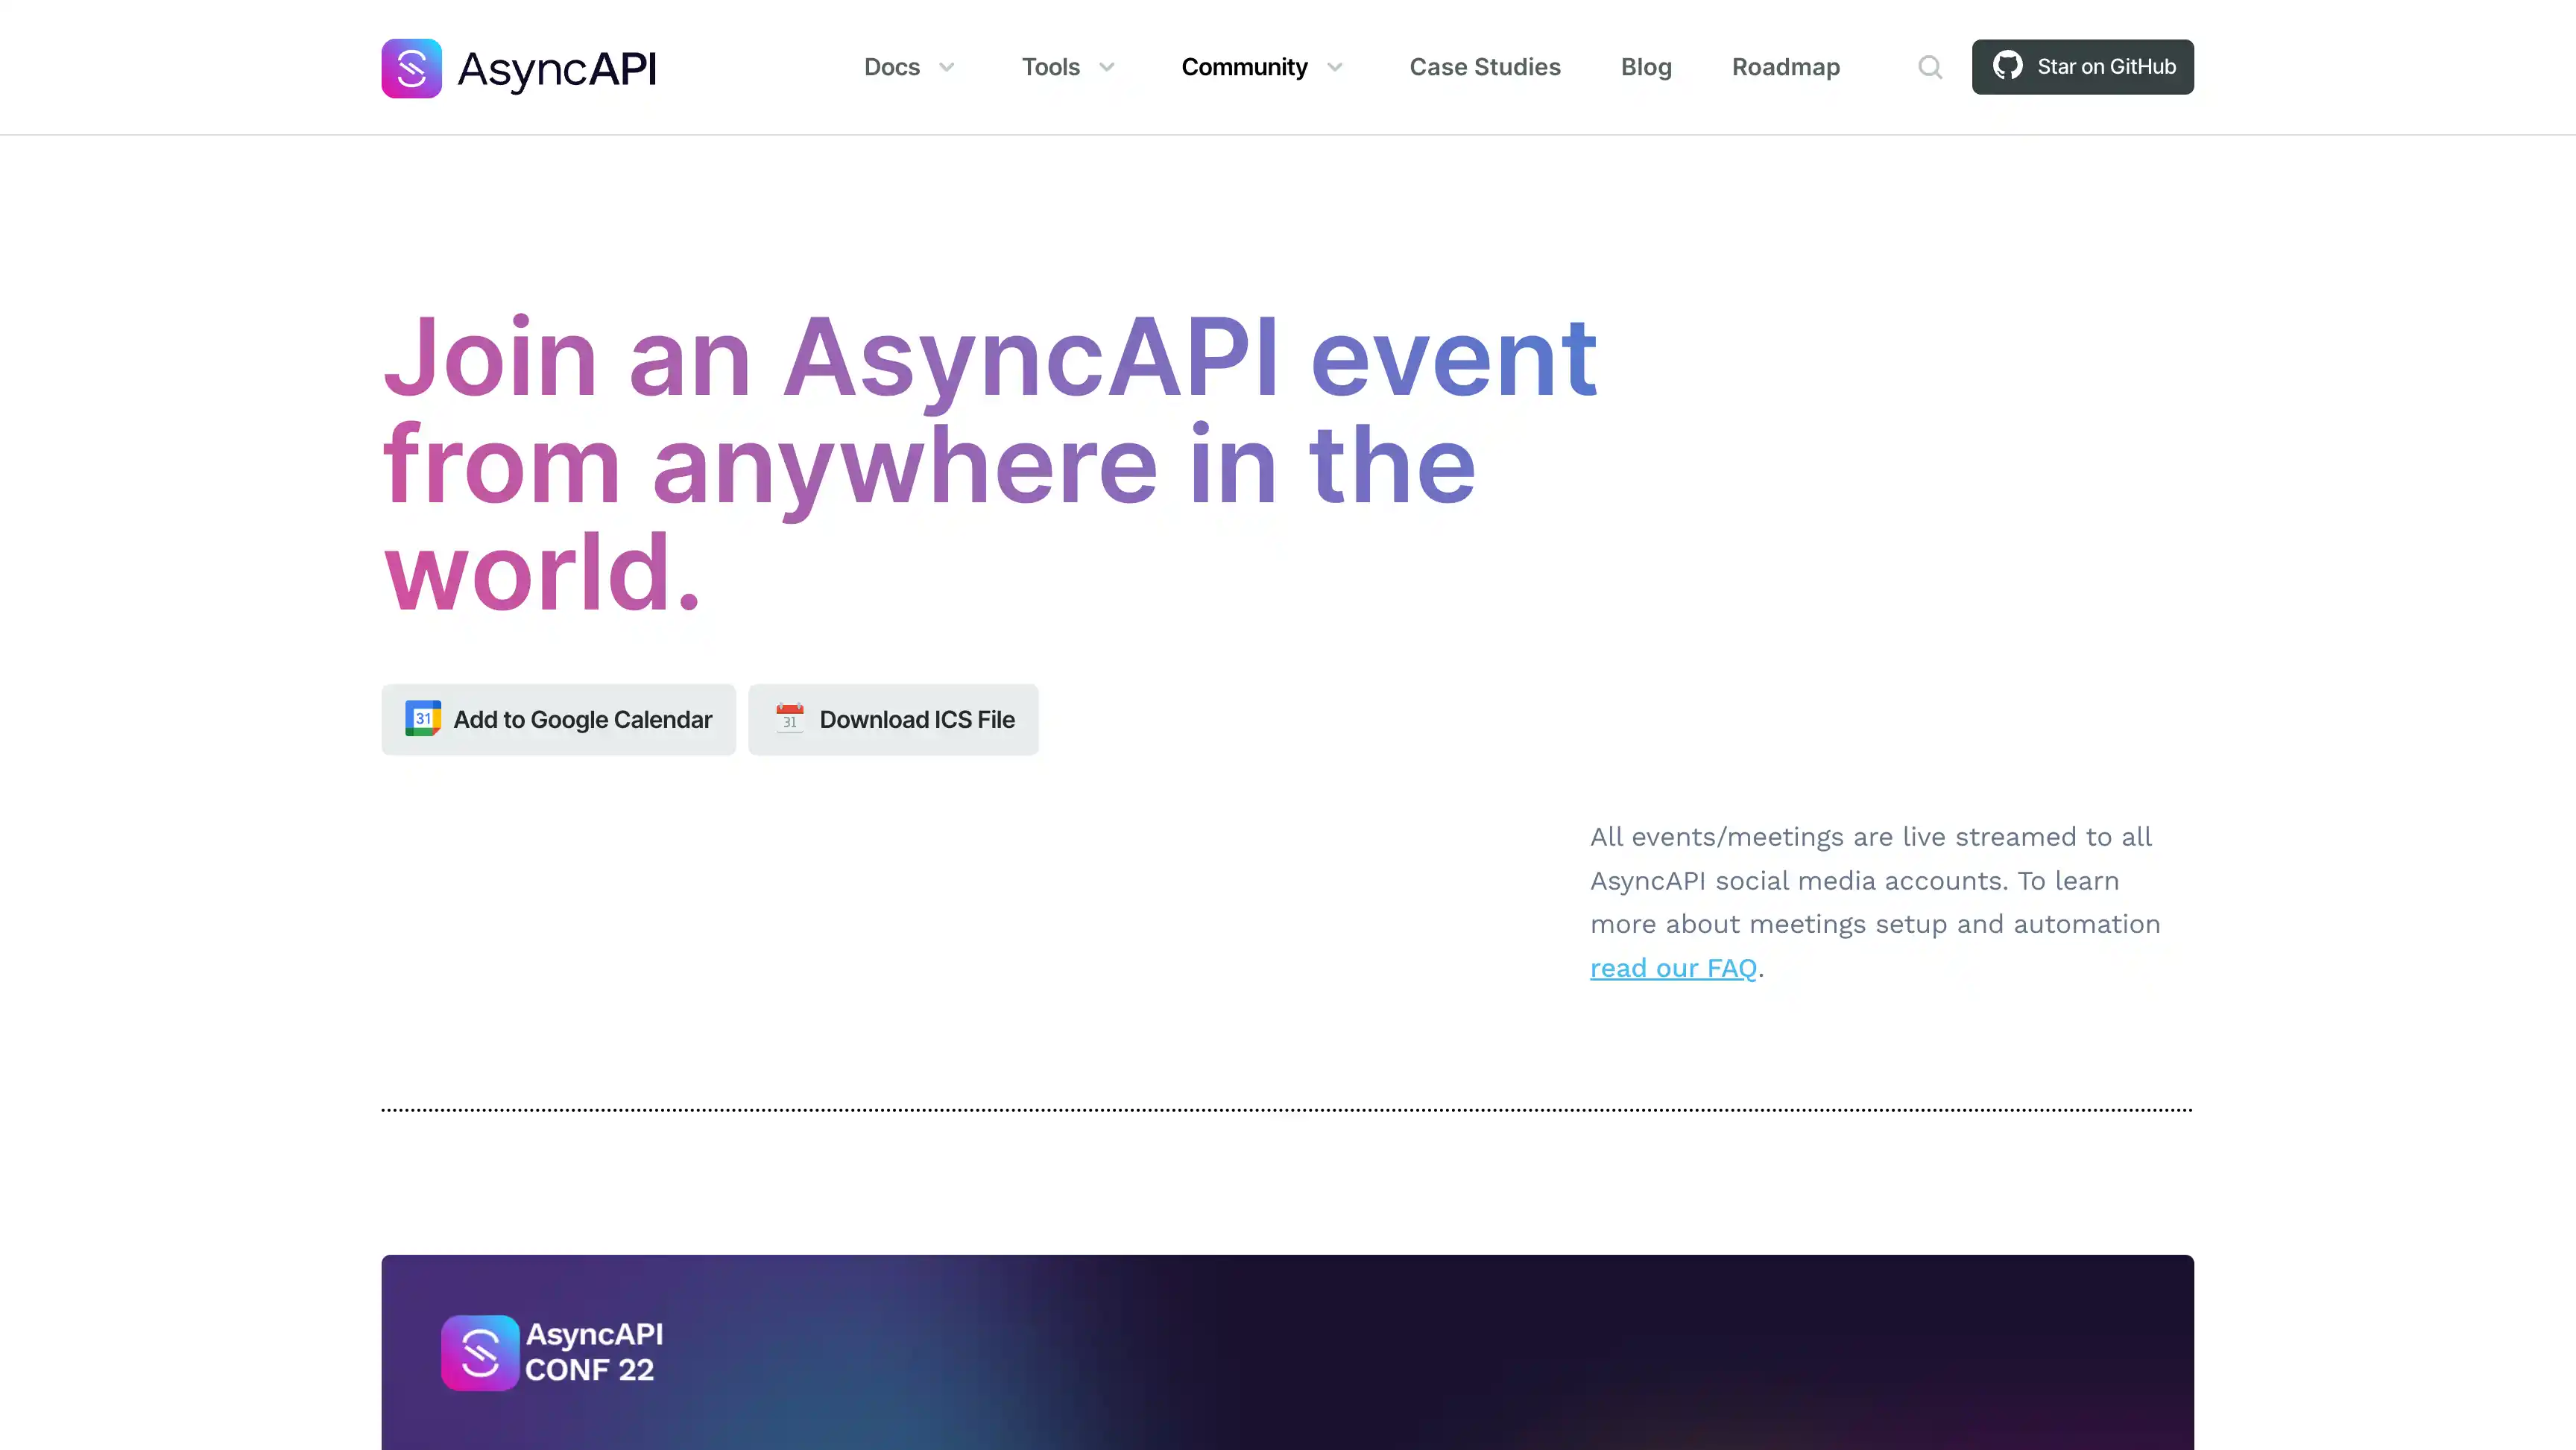Open the Tools menu item
2576x1450 pixels.
pyautogui.click(x=1050, y=67)
